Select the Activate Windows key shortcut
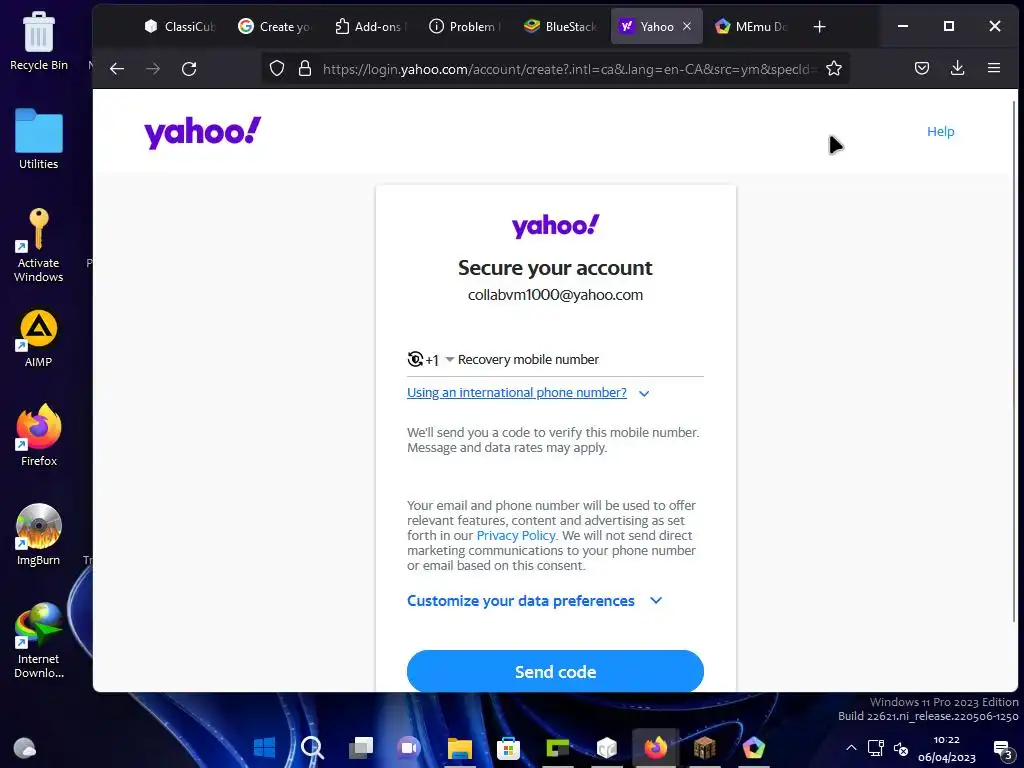The image size is (1024, 768). [39, 245]
